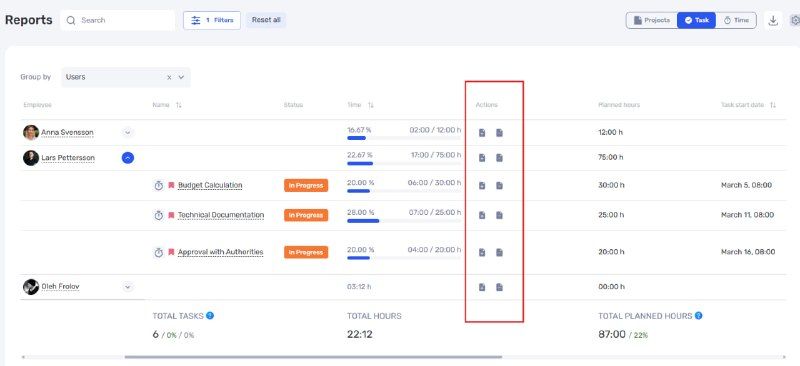Click Lars Pettersson's 22.67 % progress bar

coord(404,163)
